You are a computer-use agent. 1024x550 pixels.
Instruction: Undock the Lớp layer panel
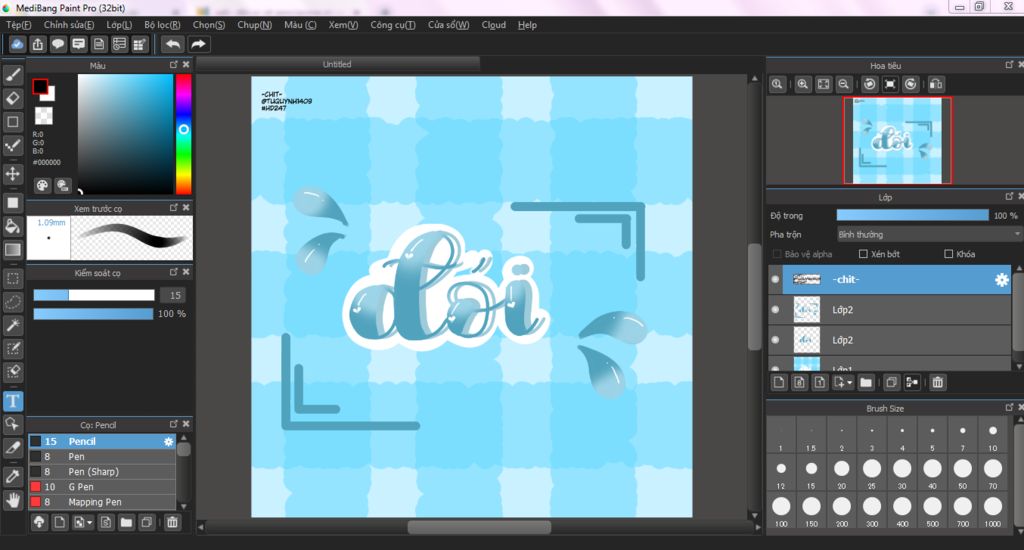tap(1009, 196)
